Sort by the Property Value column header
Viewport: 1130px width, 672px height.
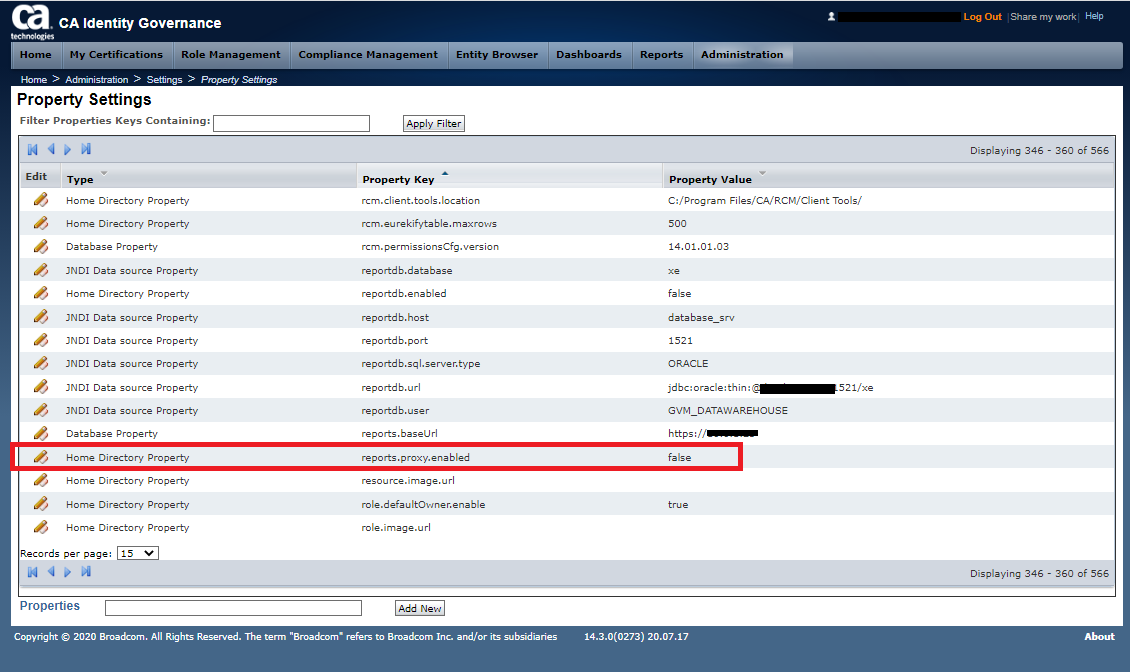tap(710, 180)
